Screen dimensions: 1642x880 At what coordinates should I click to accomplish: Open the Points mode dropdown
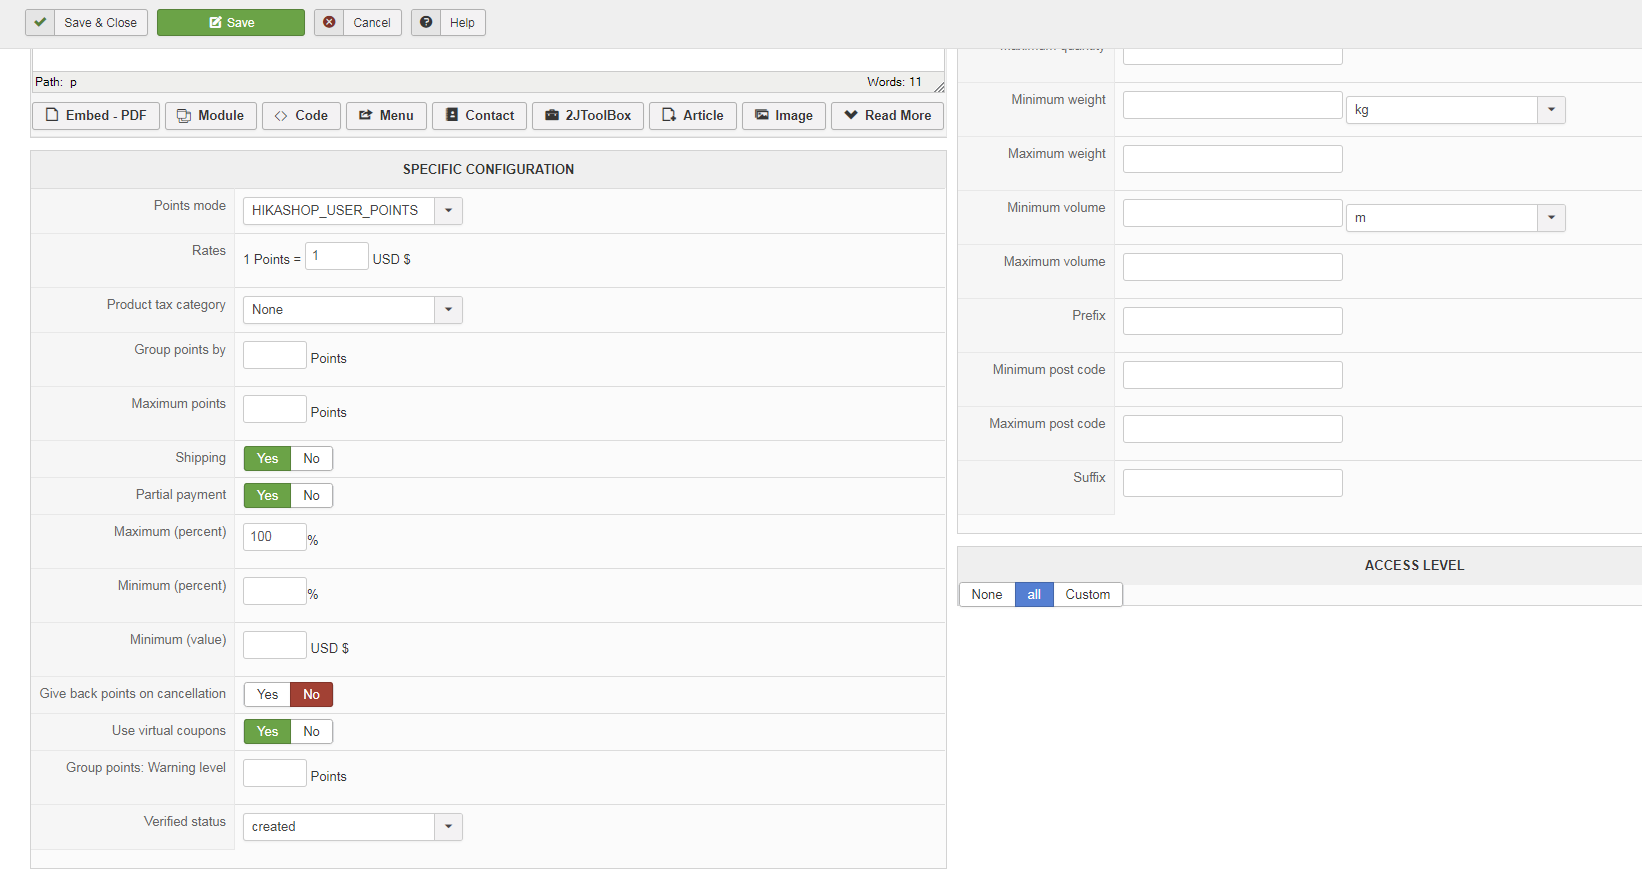coord(448,211)
